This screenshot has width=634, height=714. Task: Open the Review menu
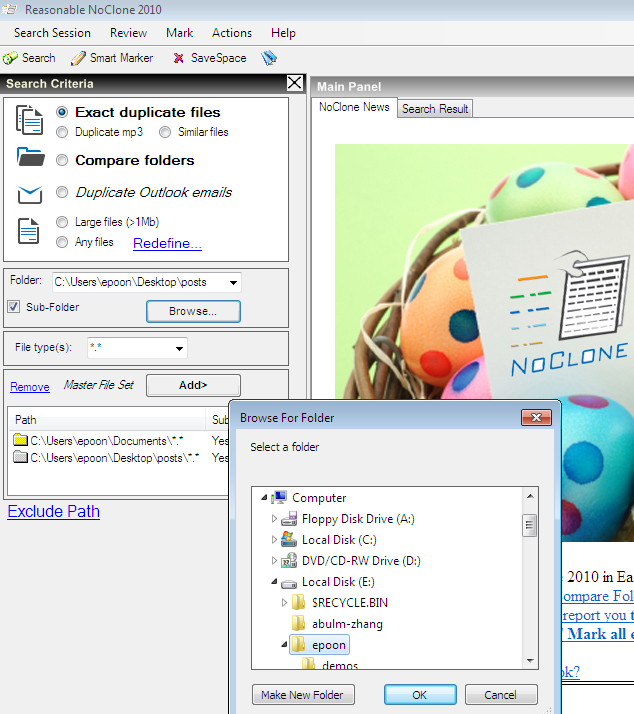[128, 33]
